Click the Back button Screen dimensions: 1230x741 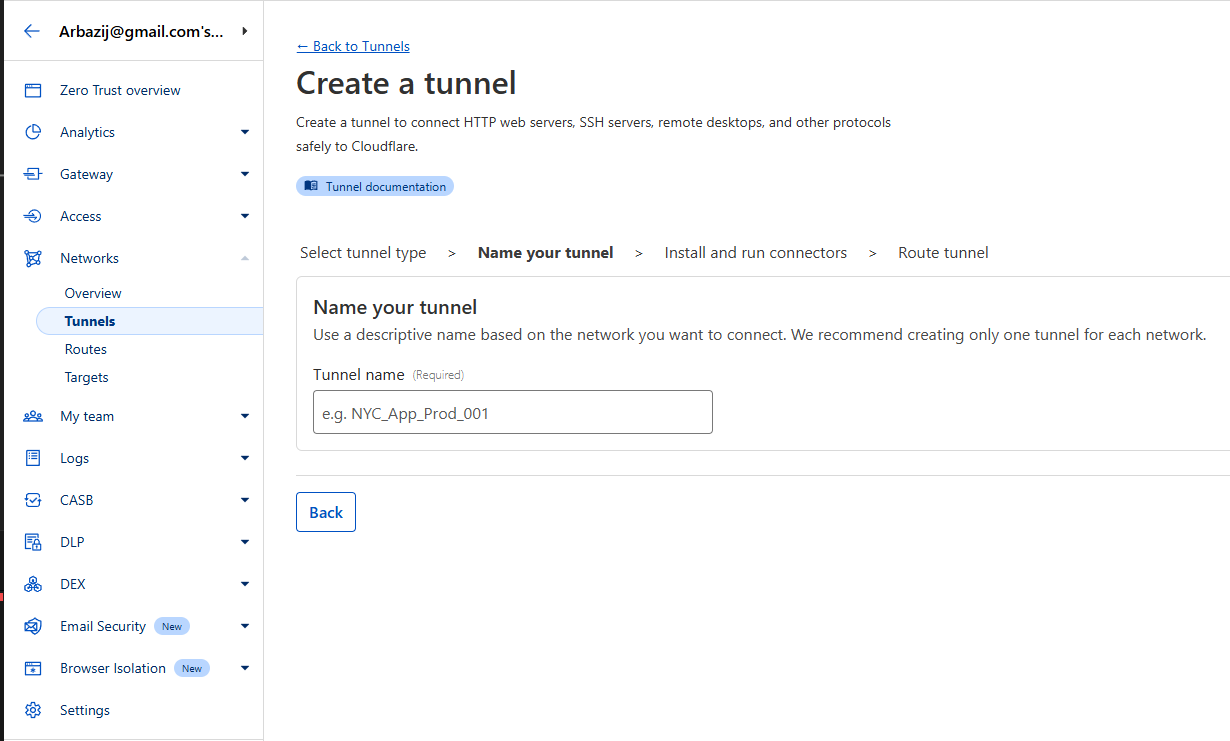(326, 512)
